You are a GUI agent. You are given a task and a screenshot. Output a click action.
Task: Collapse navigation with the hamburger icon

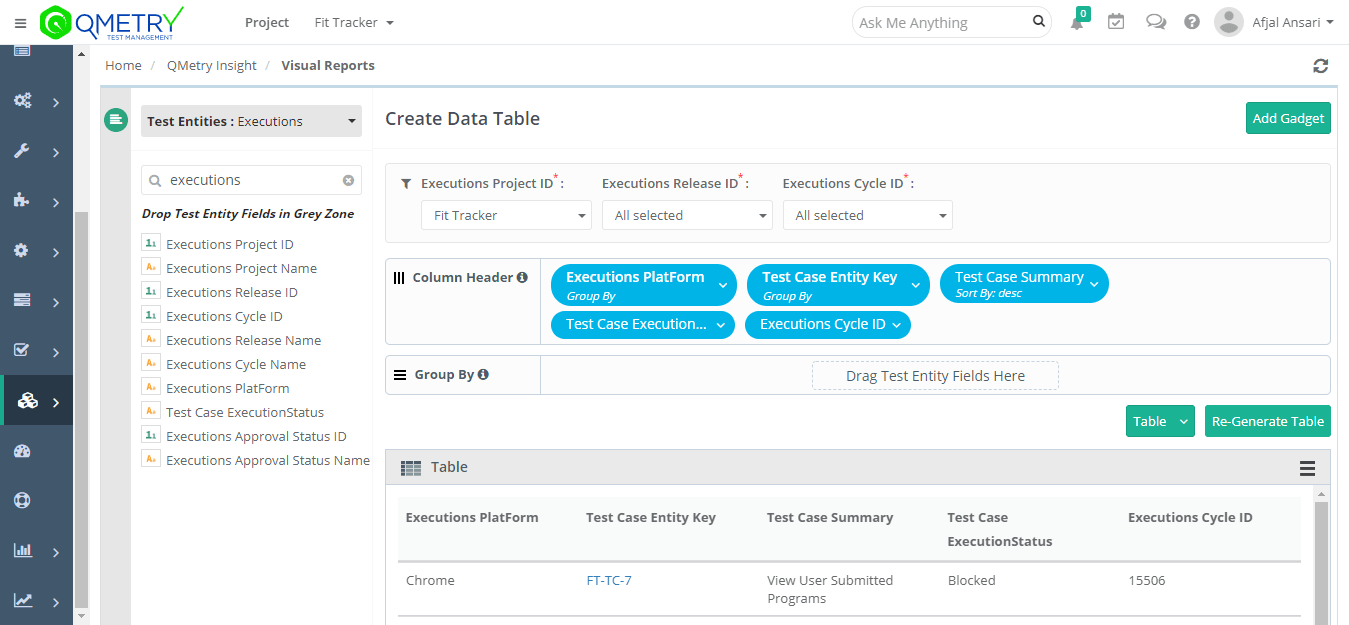coord(19,22)
